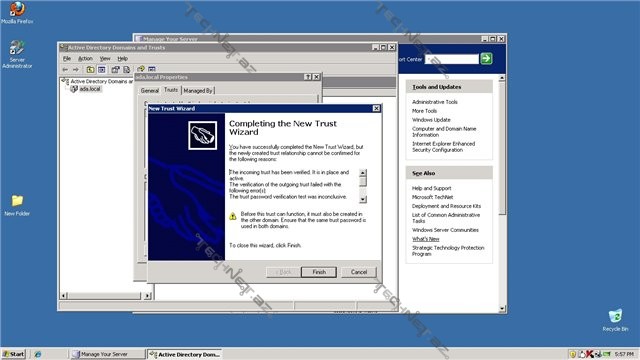Open Internet Explorer Enhanced Security Configuration link
640x360 pixels.
(x=443, y=147)
